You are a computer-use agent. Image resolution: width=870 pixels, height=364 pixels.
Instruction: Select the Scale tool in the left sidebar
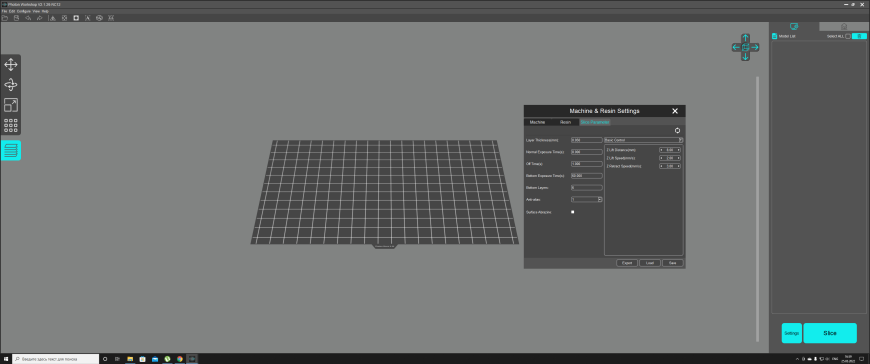tap(11, 105)
